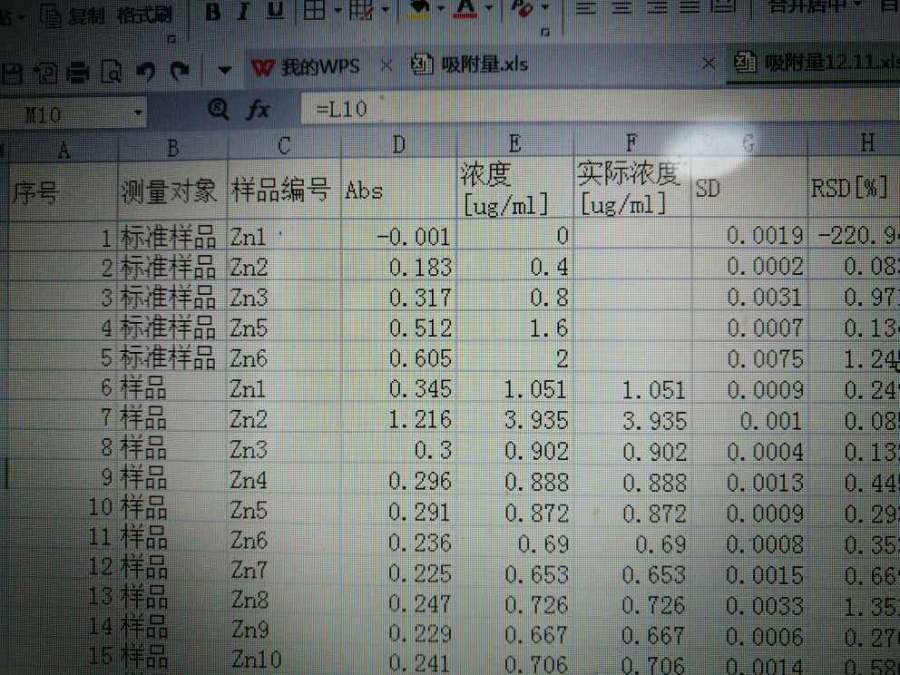Screen dimensions: 900x675
Task: Click the draw border pencil icon
Action: pos(361,10)
